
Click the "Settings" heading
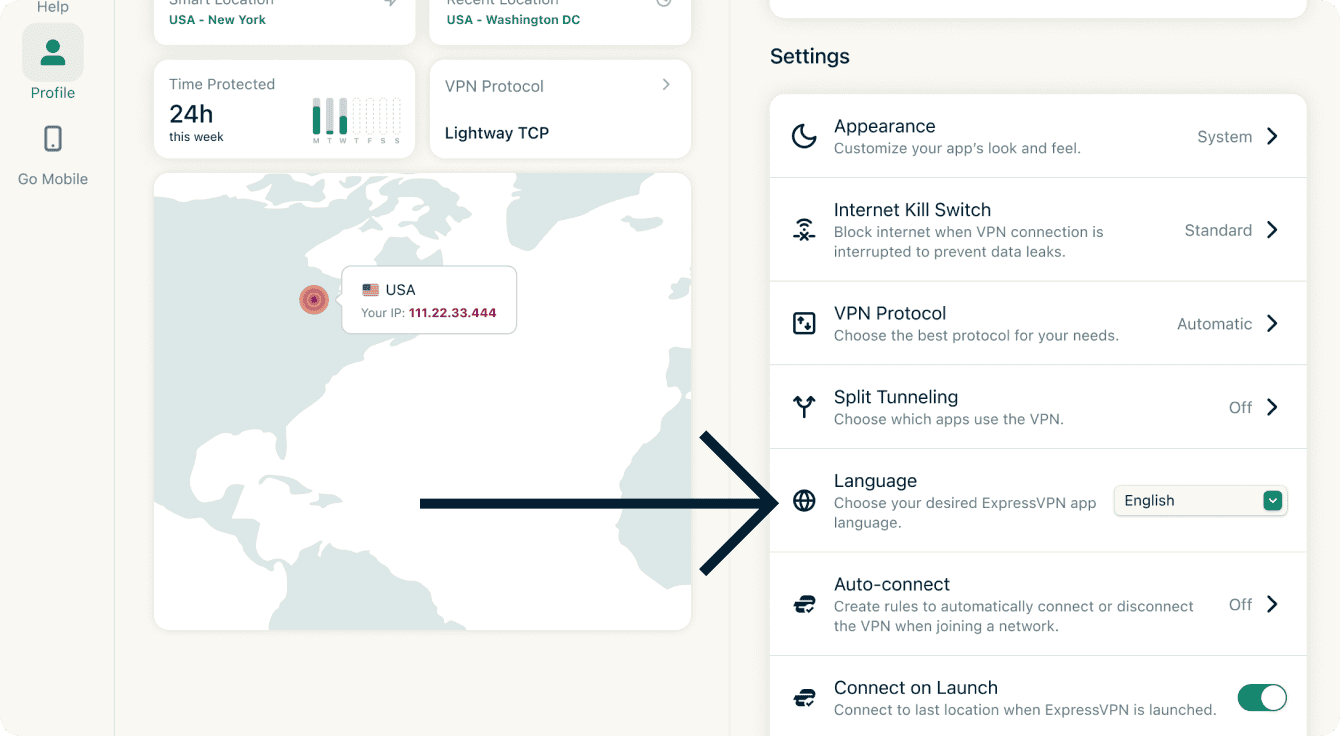tap(810, 56)
